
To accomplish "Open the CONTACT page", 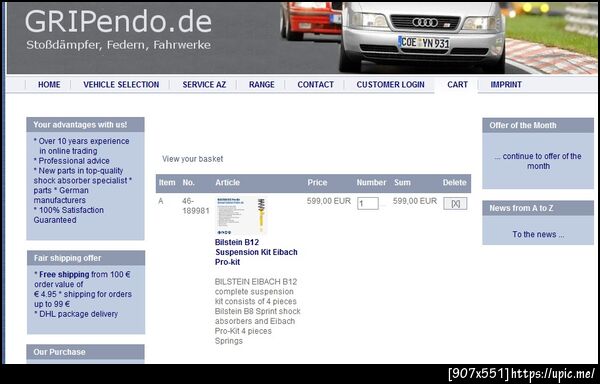I will click(315, 85).
